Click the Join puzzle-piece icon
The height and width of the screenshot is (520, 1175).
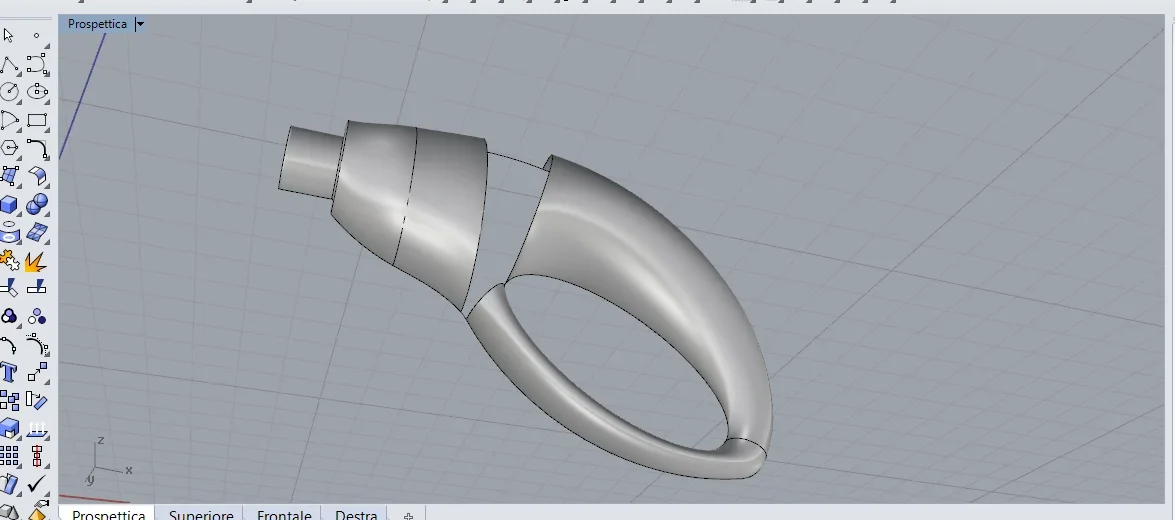(9, 261)
